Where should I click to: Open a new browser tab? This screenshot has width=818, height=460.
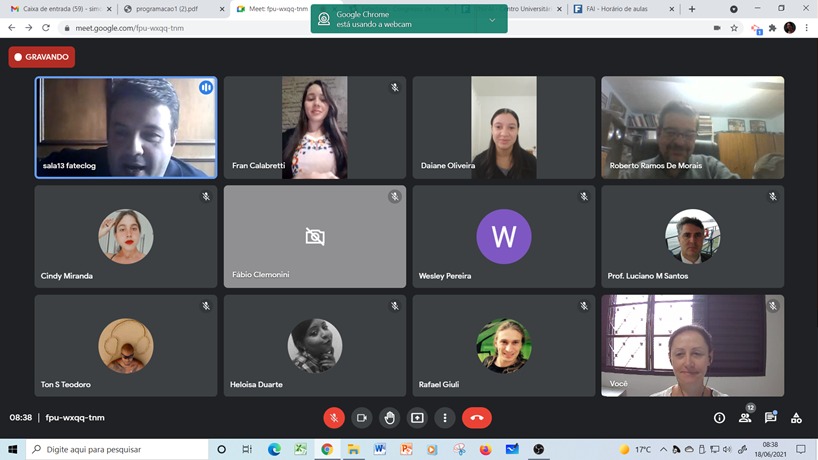[x=692, y=9]
